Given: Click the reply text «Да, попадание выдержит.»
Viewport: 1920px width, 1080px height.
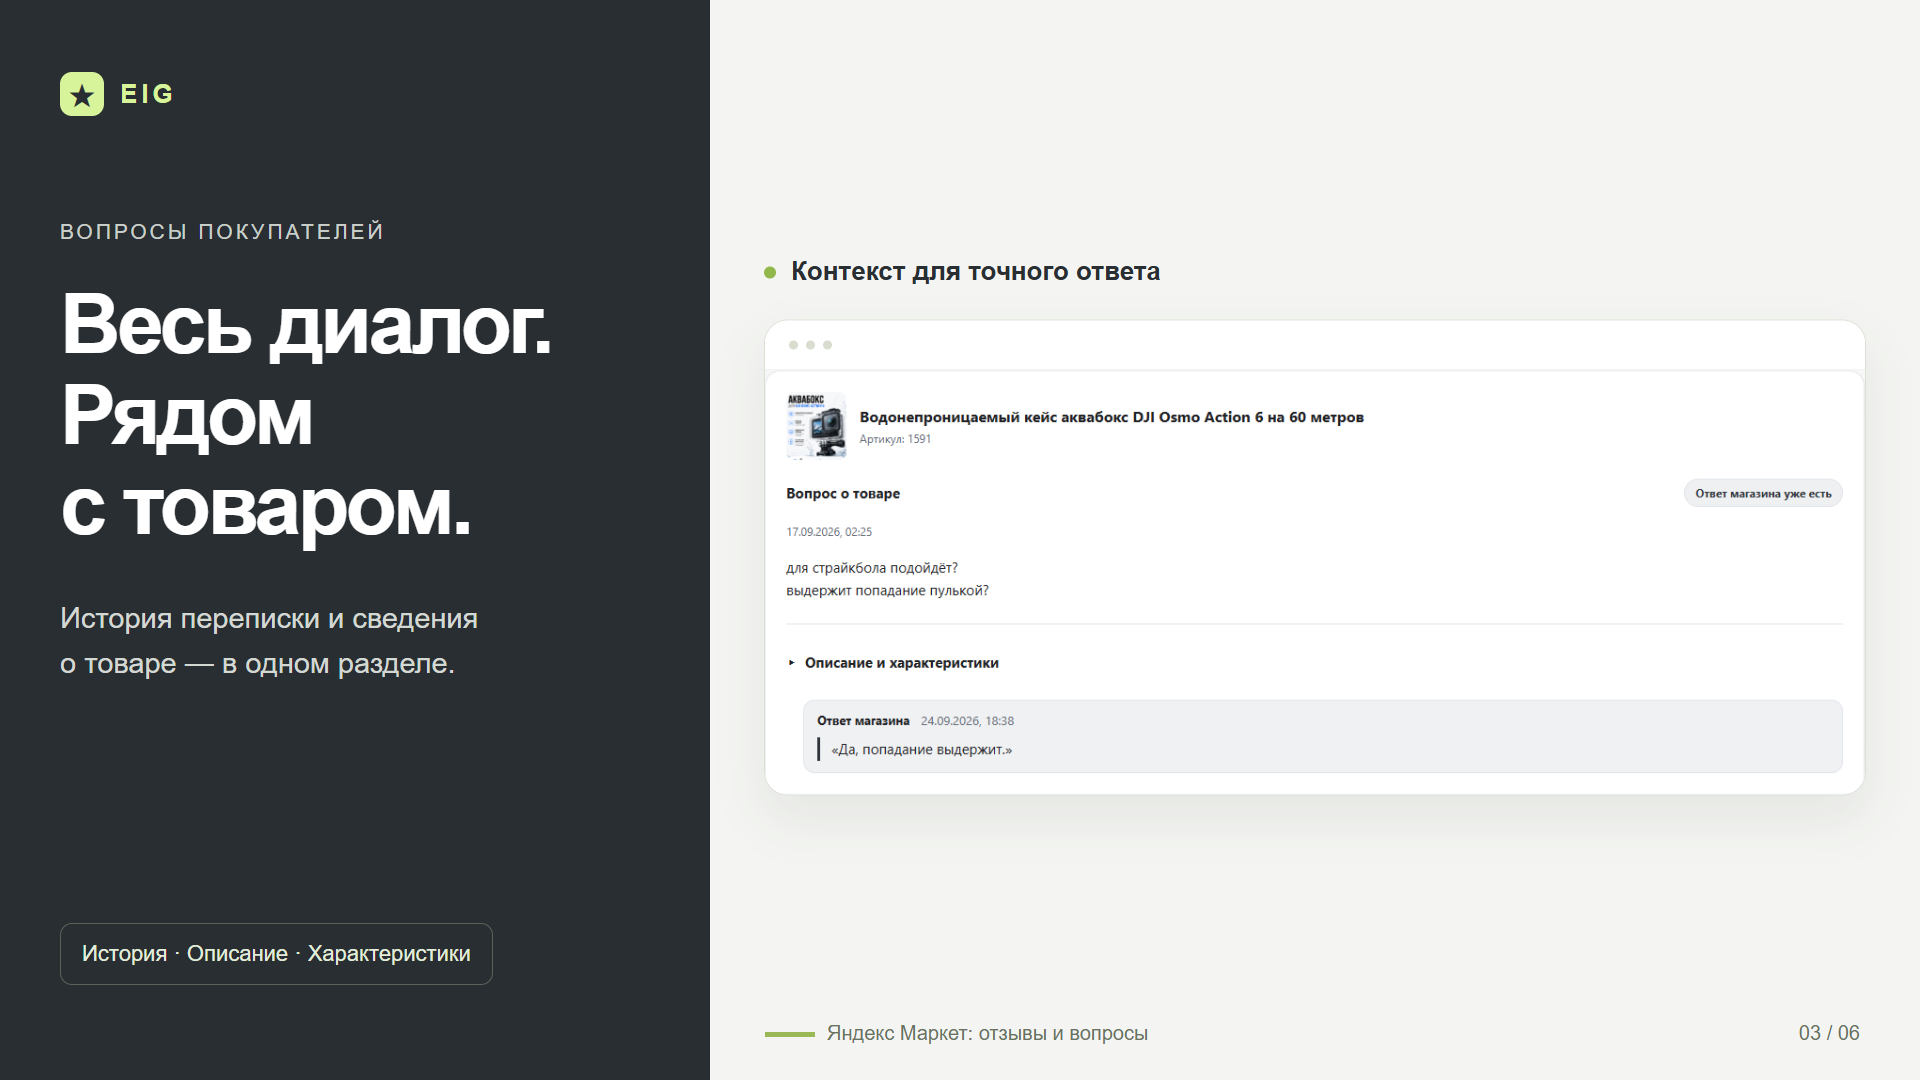Looking at the screenshot, I should click(x=921, y=750).
